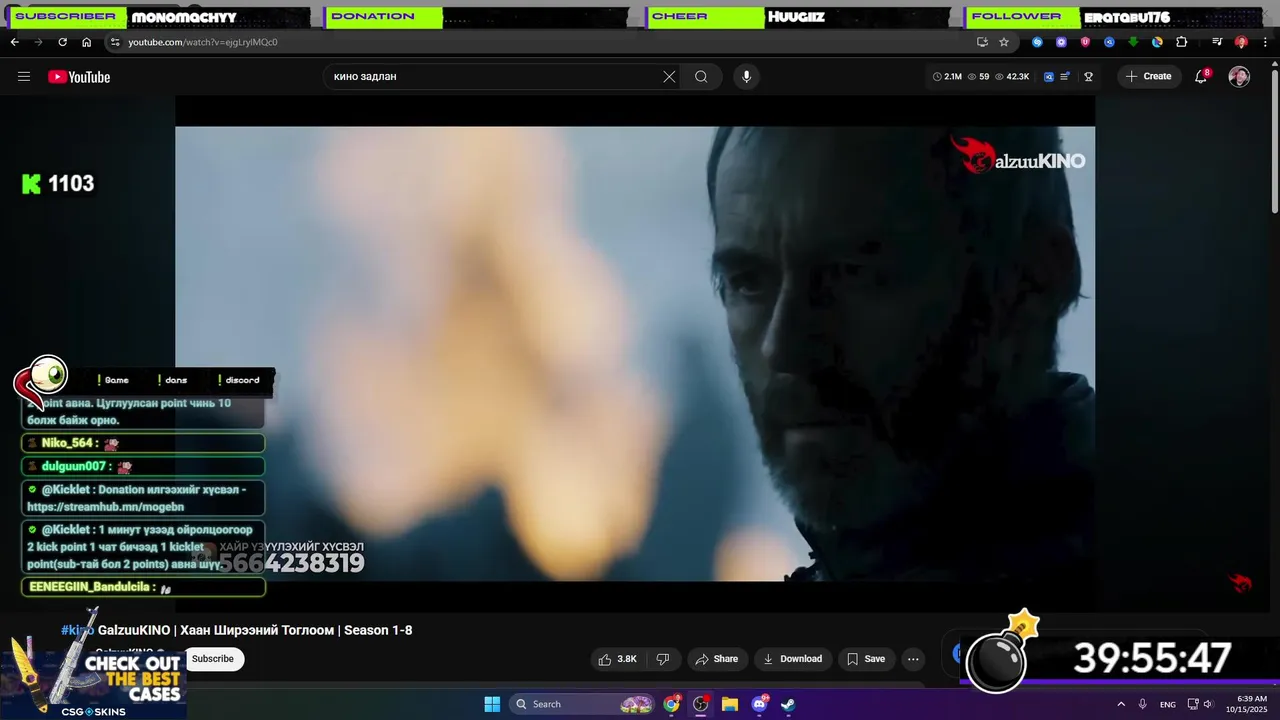Reload the page
This screenshot has width=1280, height=720.
[x=62, y=42]
